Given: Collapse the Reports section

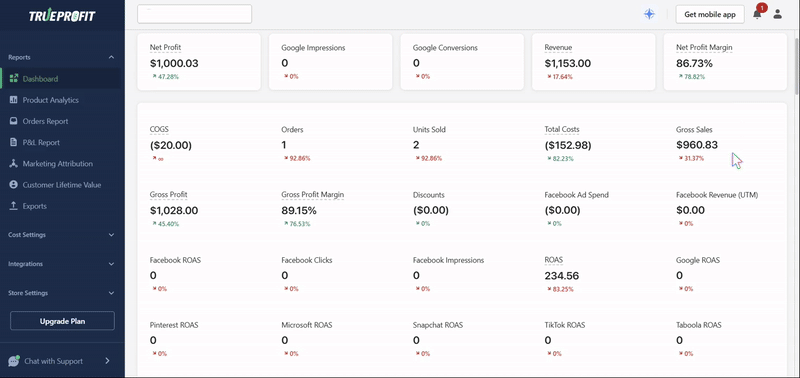Looking at the screenshot, I should pos(111,58).
